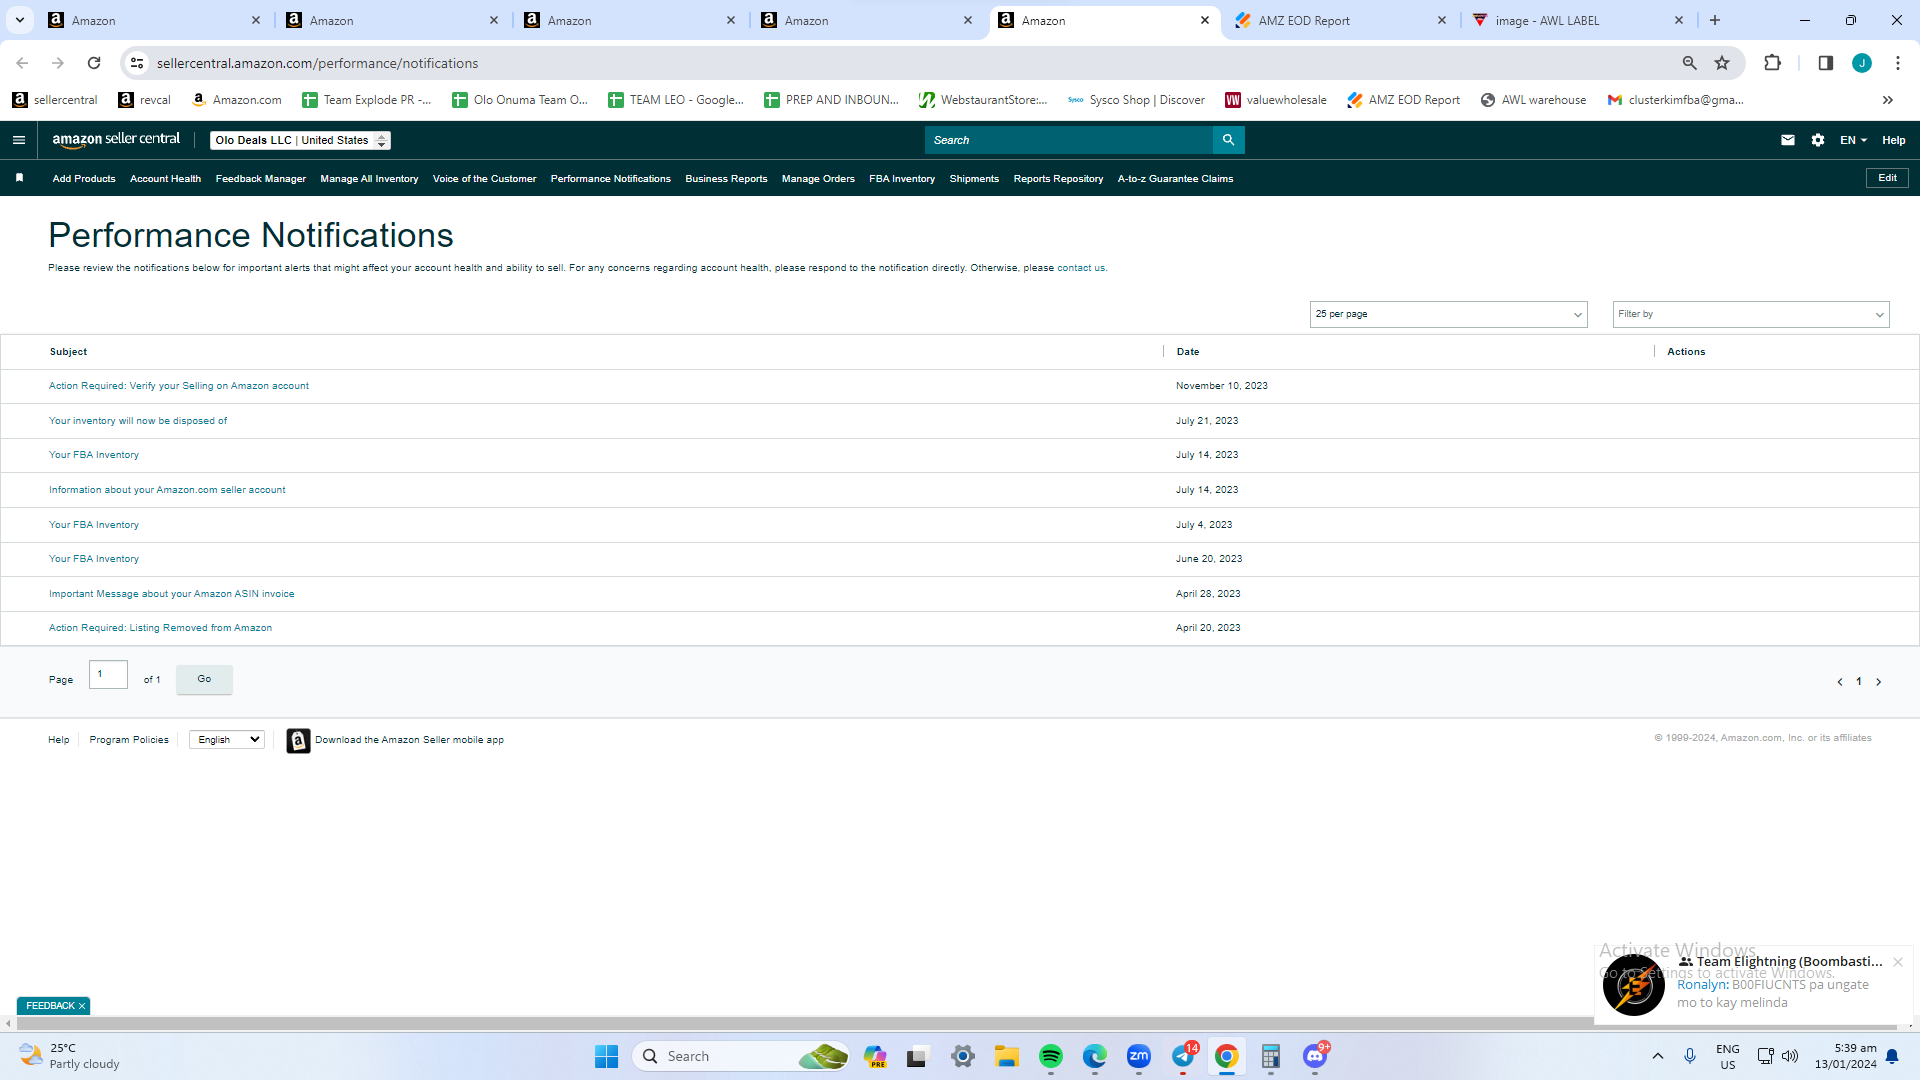1920x1080 pixels.
Task: Click the page number input field
Action: coord(108,675)
